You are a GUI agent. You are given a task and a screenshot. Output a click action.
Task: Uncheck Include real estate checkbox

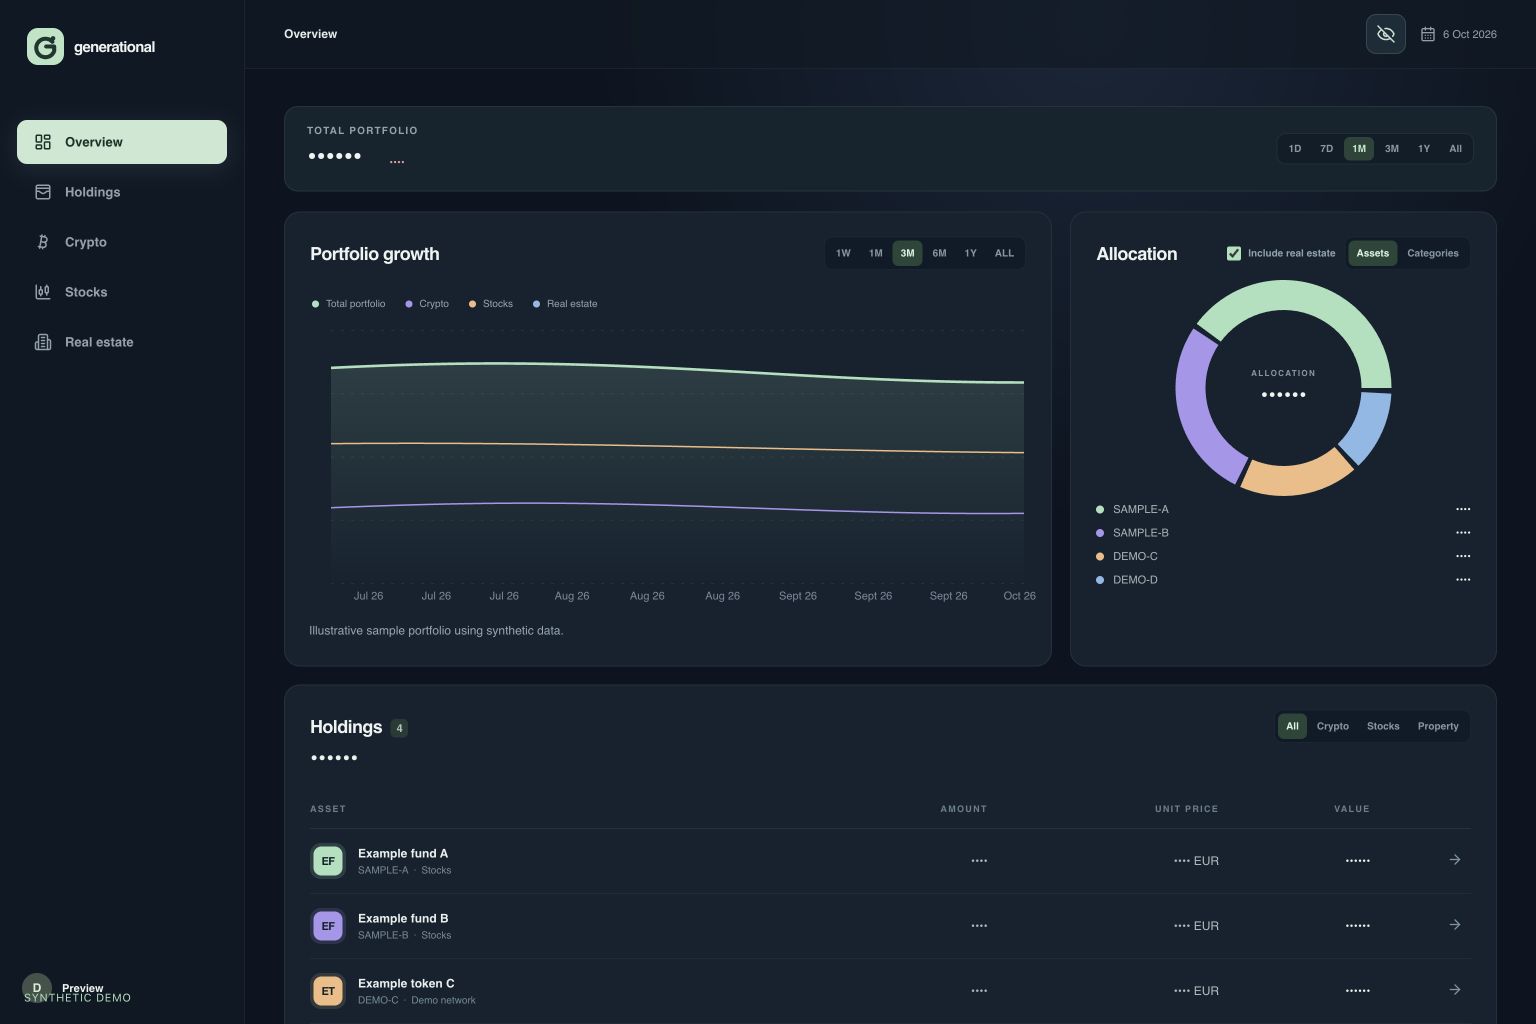pos(1233,253)
